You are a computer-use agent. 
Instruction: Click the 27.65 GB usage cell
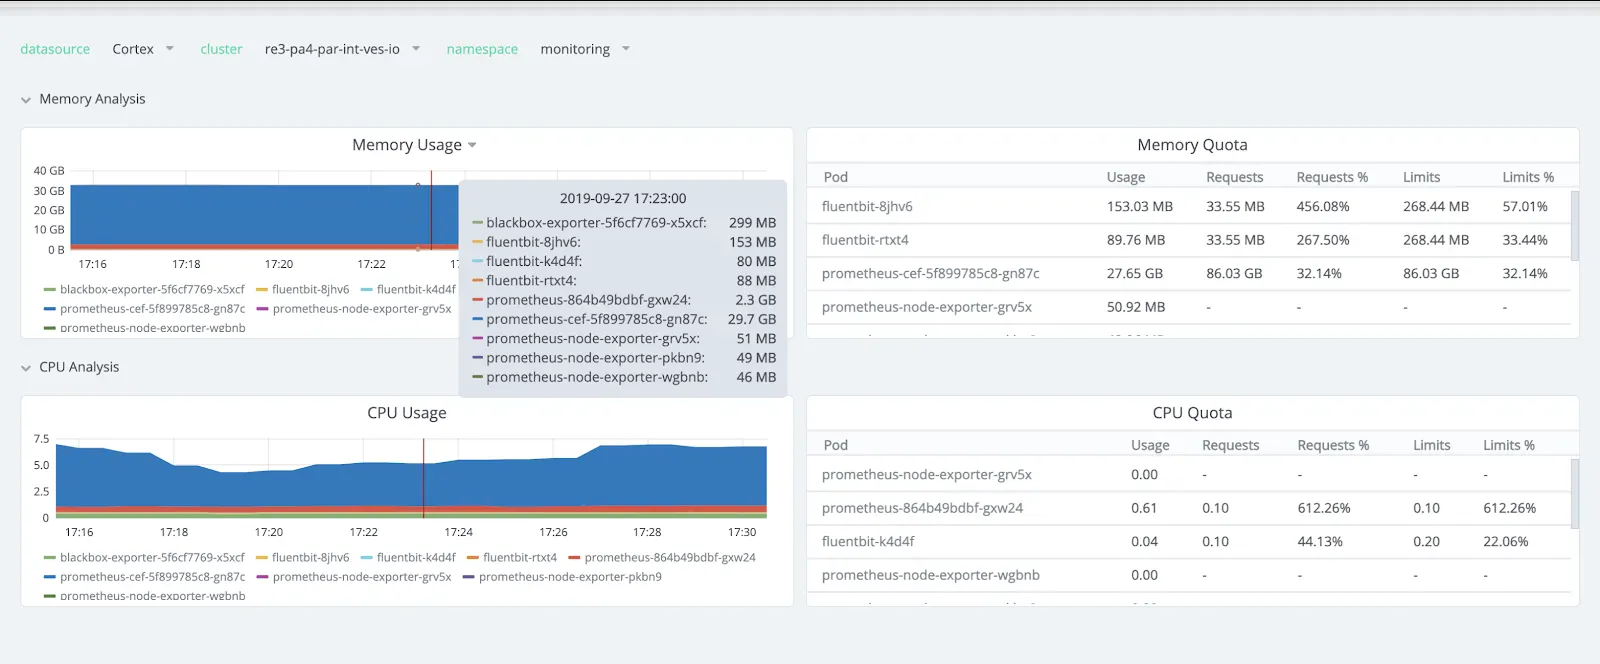click(x=1135, y=274)
